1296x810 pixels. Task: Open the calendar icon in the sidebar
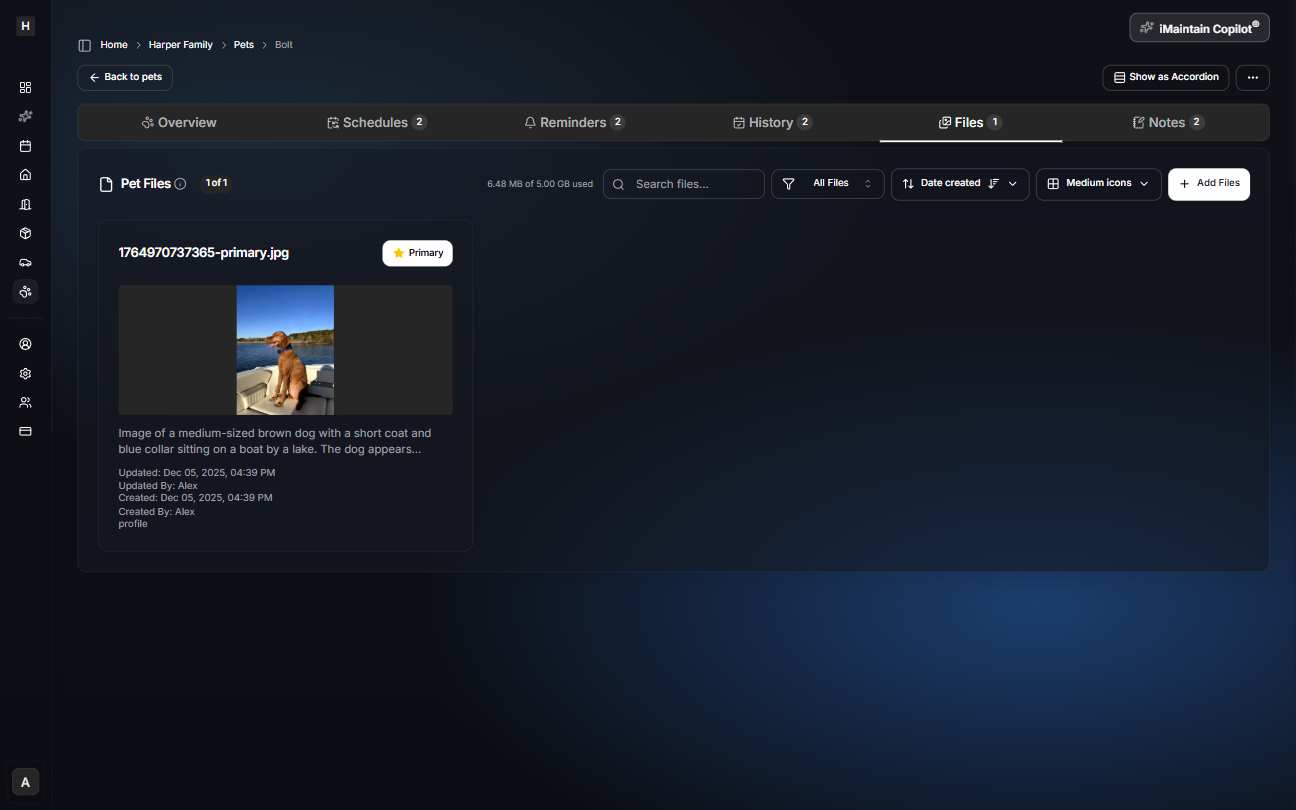pos(25,145)
